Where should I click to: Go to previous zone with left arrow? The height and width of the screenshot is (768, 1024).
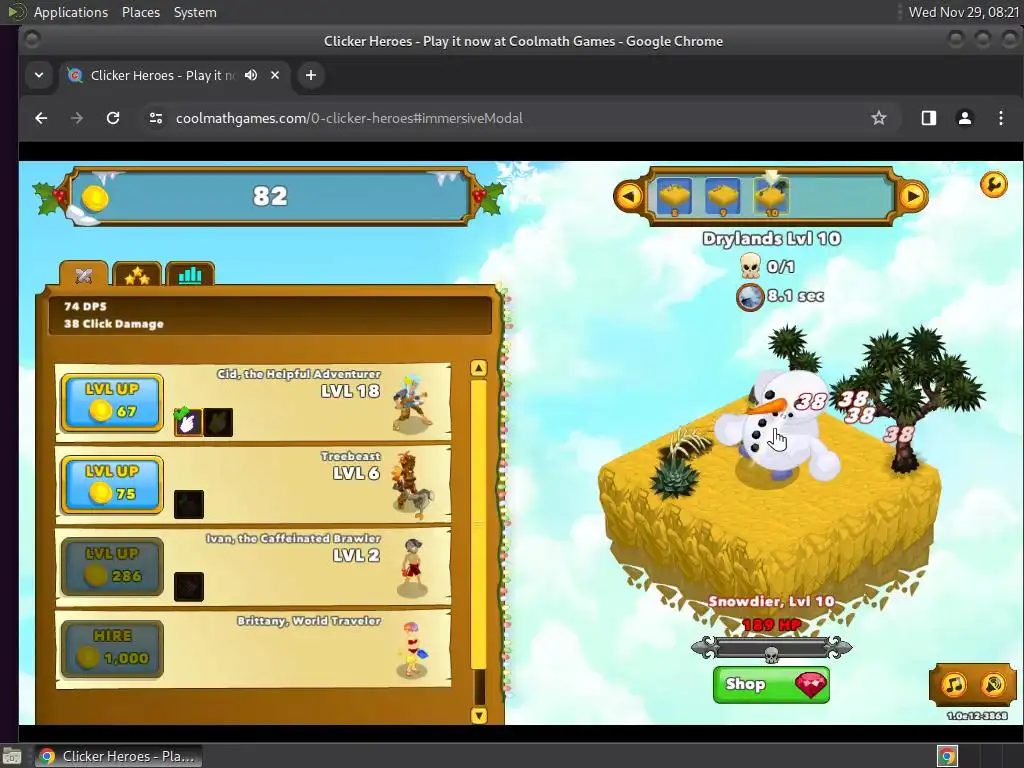629,196
